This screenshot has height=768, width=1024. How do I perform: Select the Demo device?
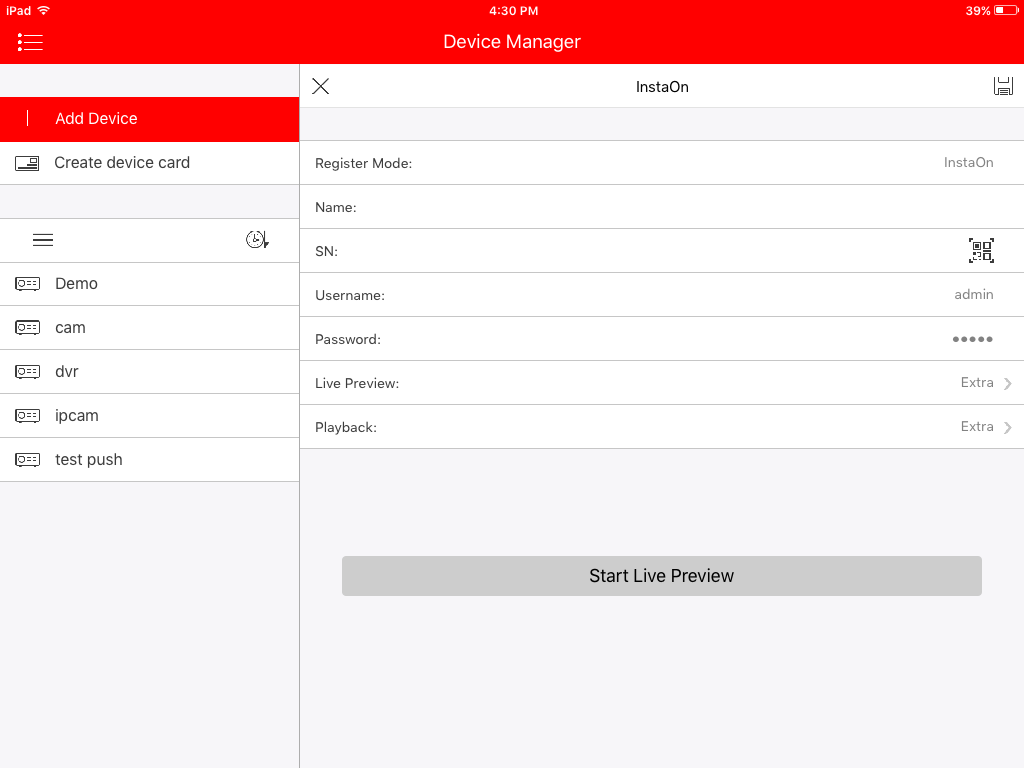150,284
